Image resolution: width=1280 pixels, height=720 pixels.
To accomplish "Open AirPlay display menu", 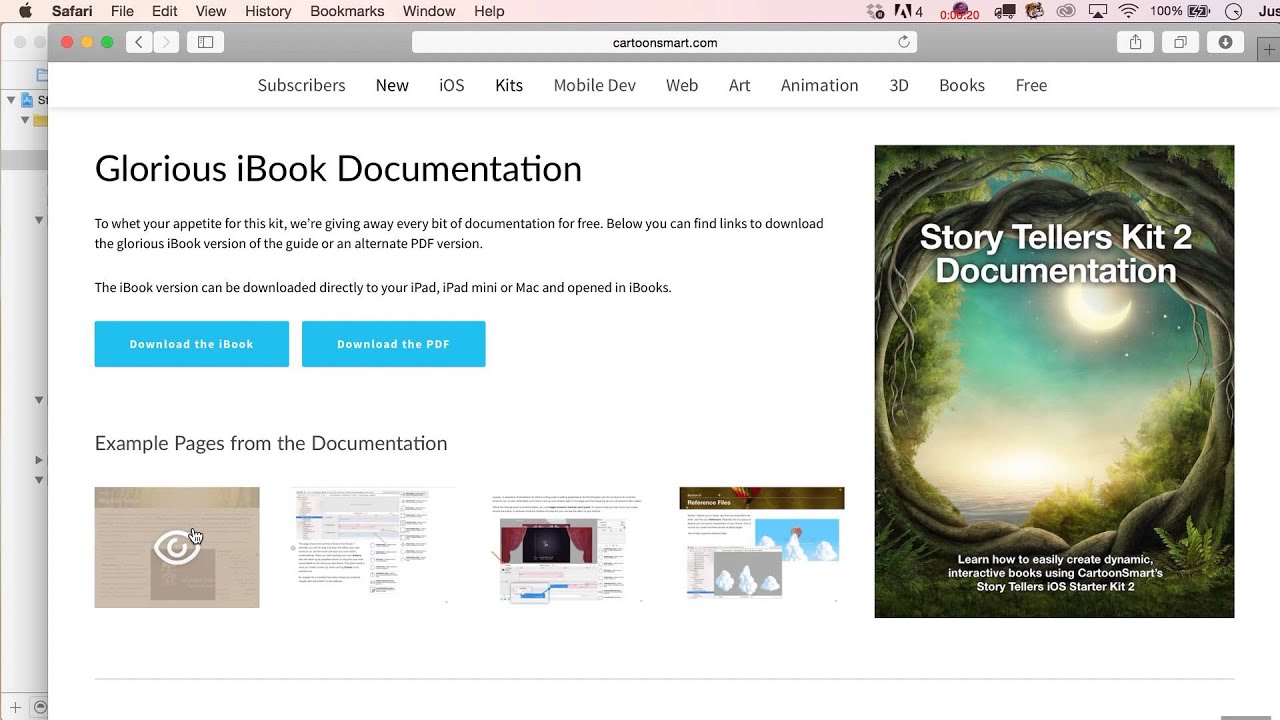I will (x=1097, y=11).
